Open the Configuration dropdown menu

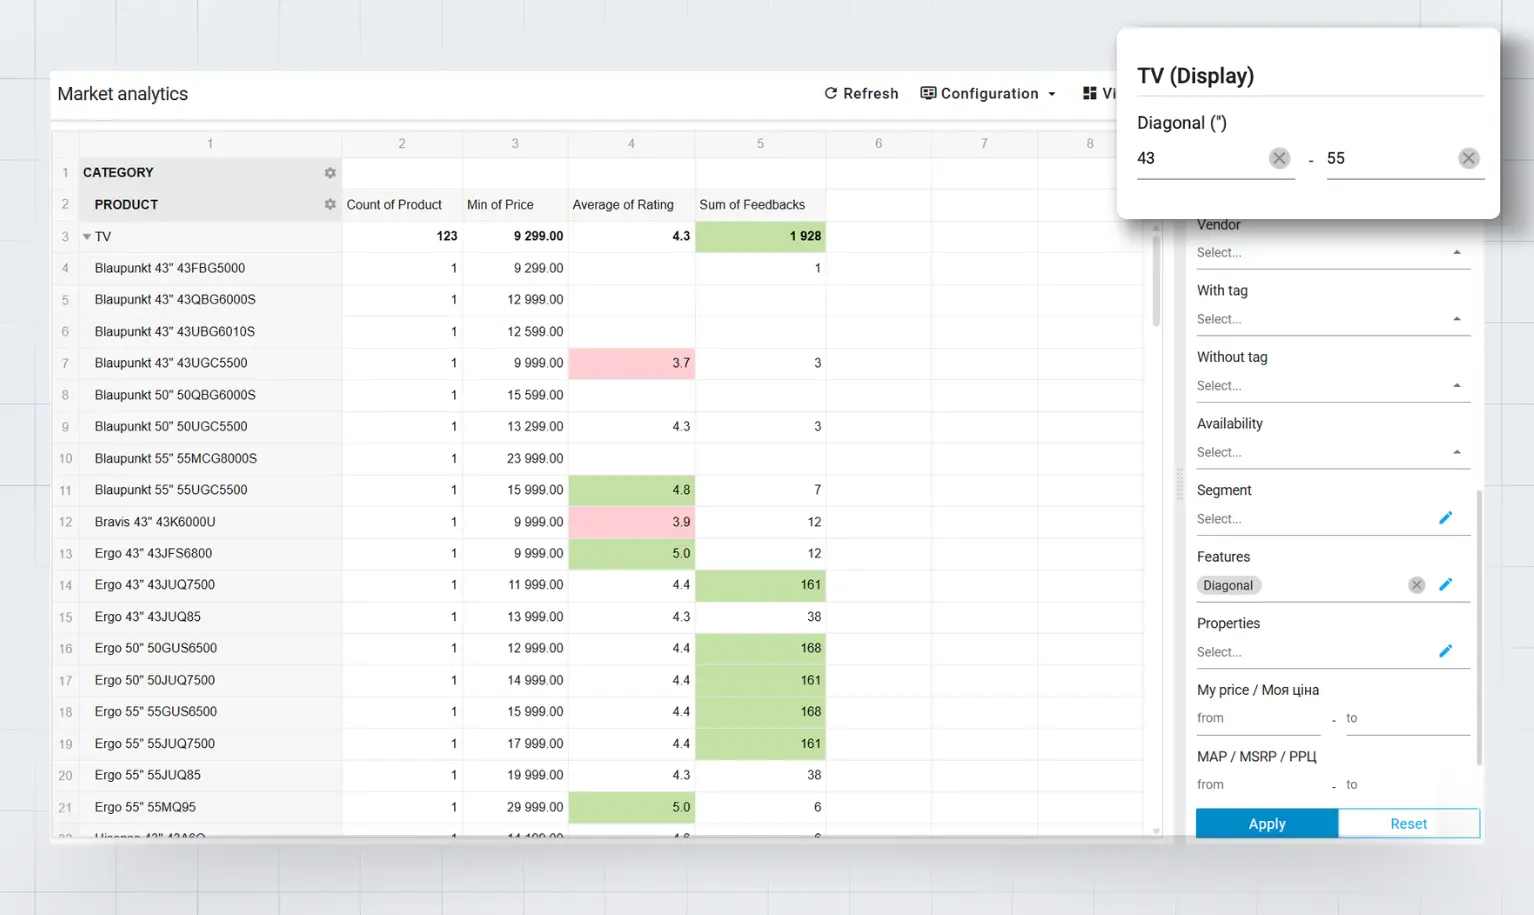(x=1052, y=93)
